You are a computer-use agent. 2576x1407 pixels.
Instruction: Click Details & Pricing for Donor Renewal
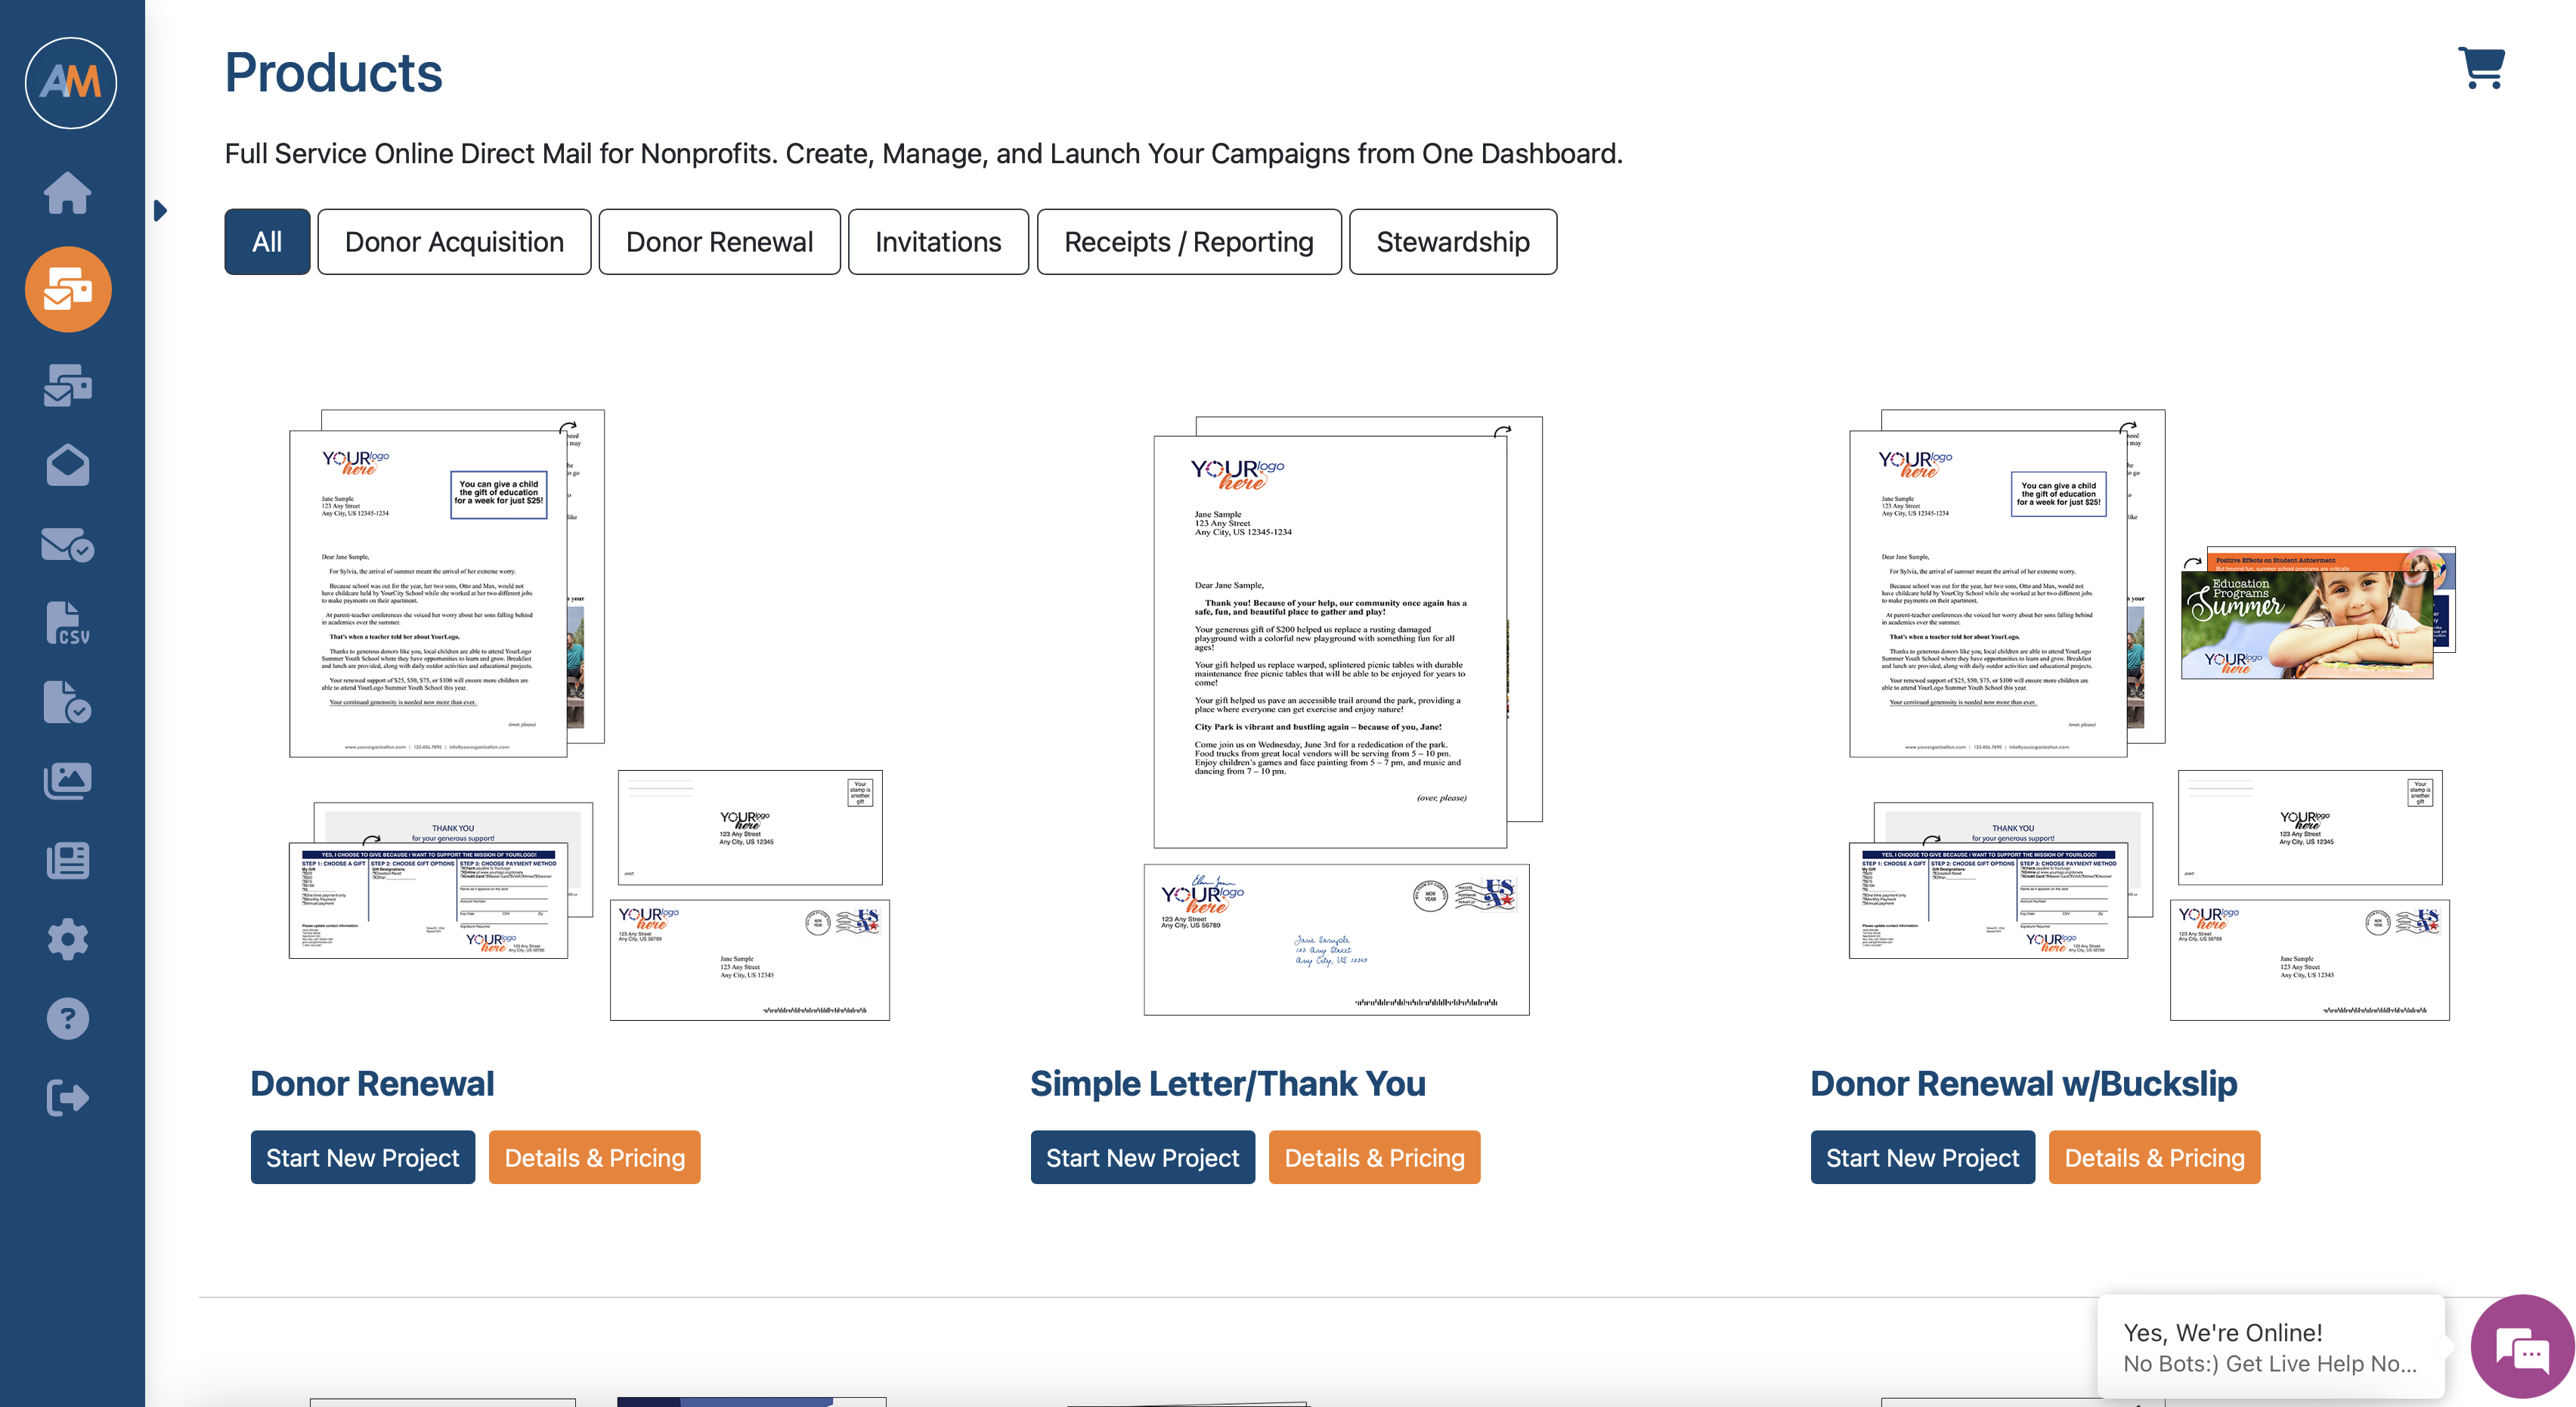pyautogui.click(x=593, y=1158)
